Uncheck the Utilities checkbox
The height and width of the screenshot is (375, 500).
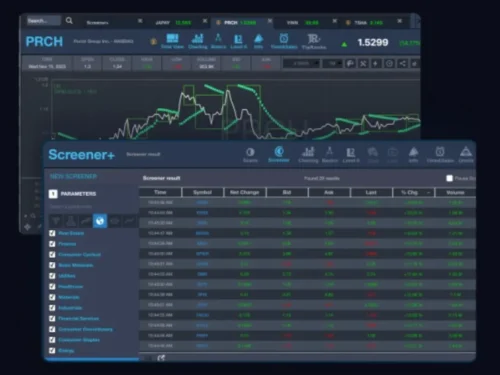(52, 276)
